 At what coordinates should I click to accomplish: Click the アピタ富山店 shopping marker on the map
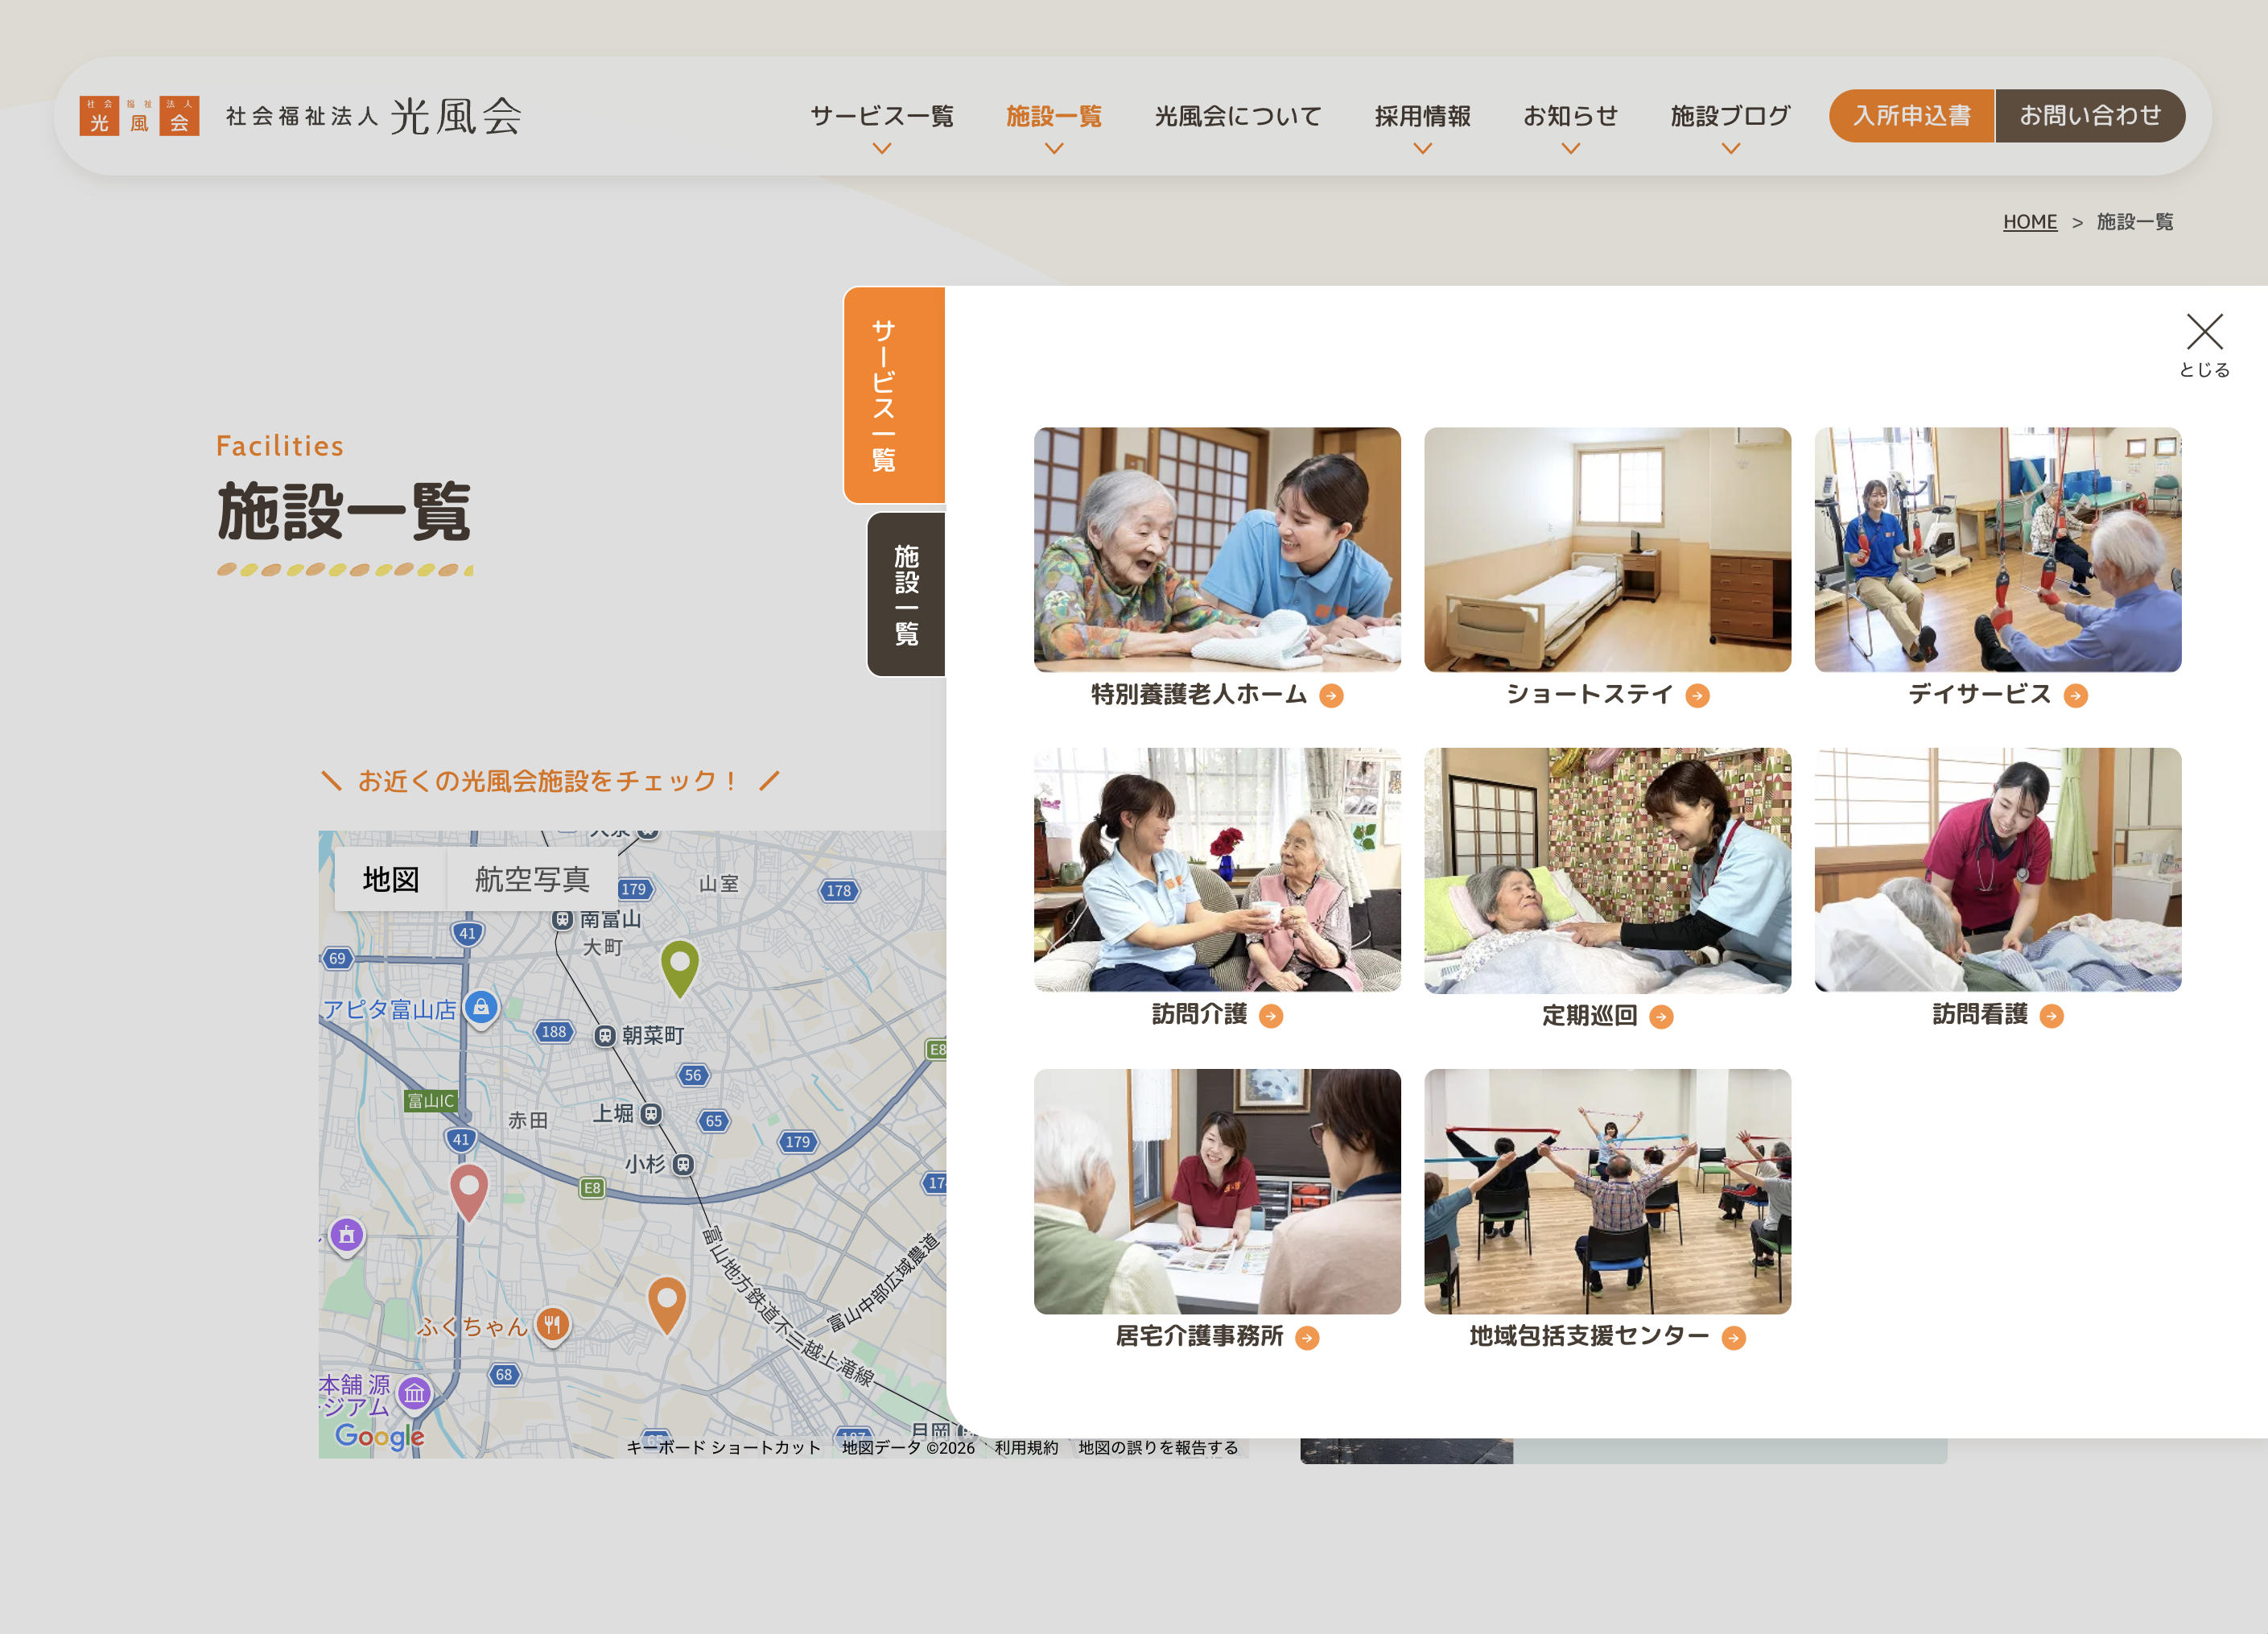tap(481, 1007)
